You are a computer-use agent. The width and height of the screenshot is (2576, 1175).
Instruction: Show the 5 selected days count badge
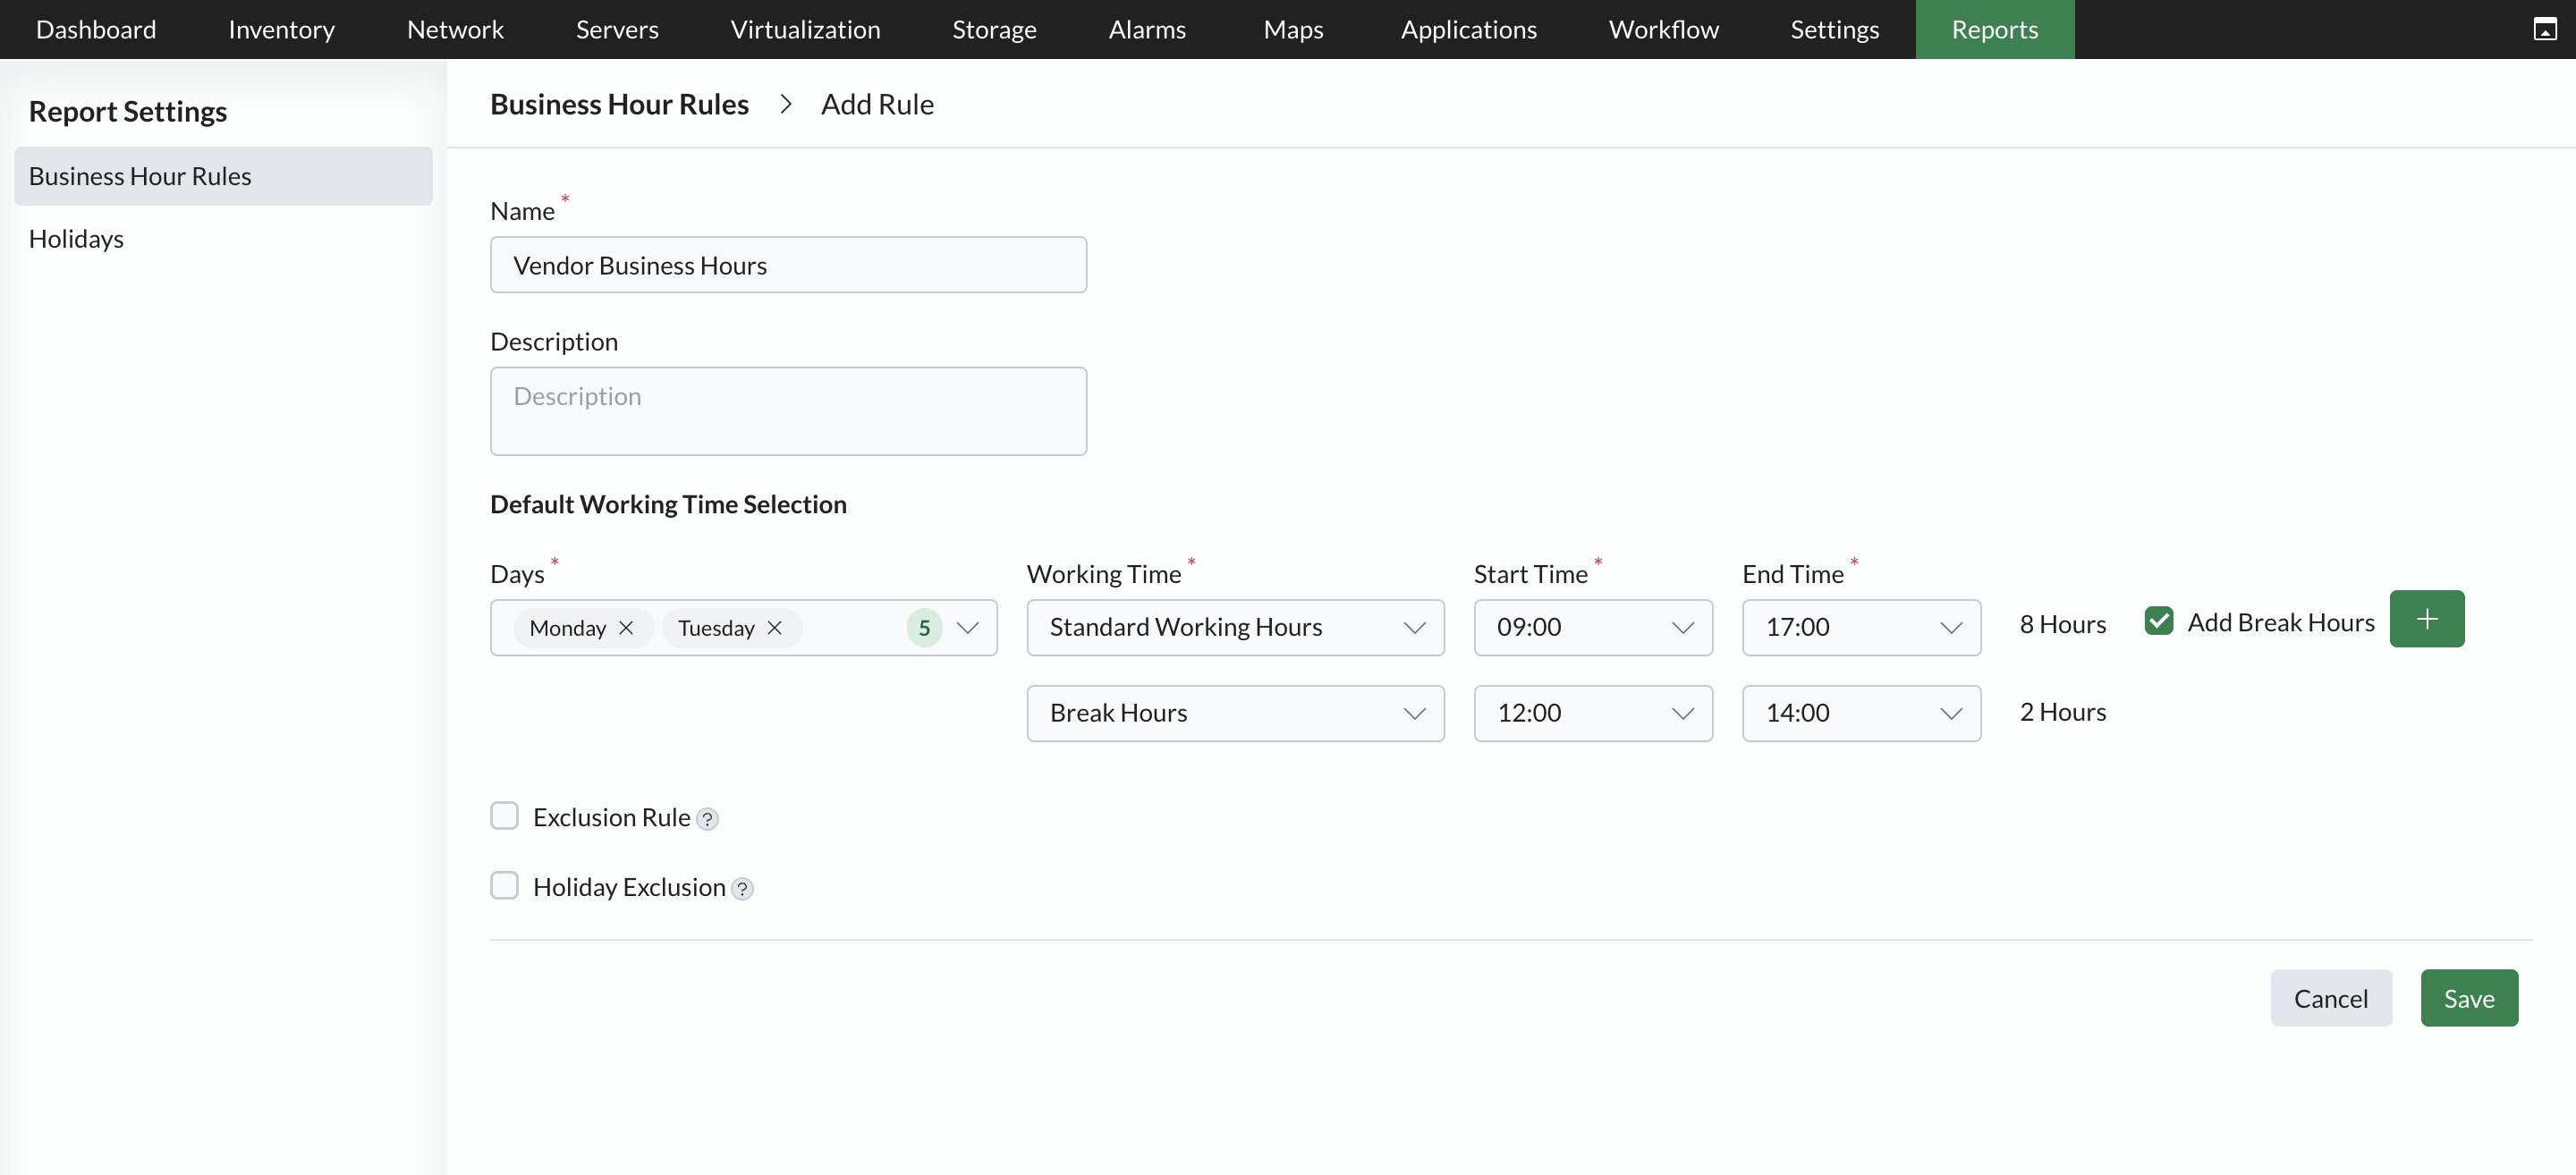tap(924, 628)
